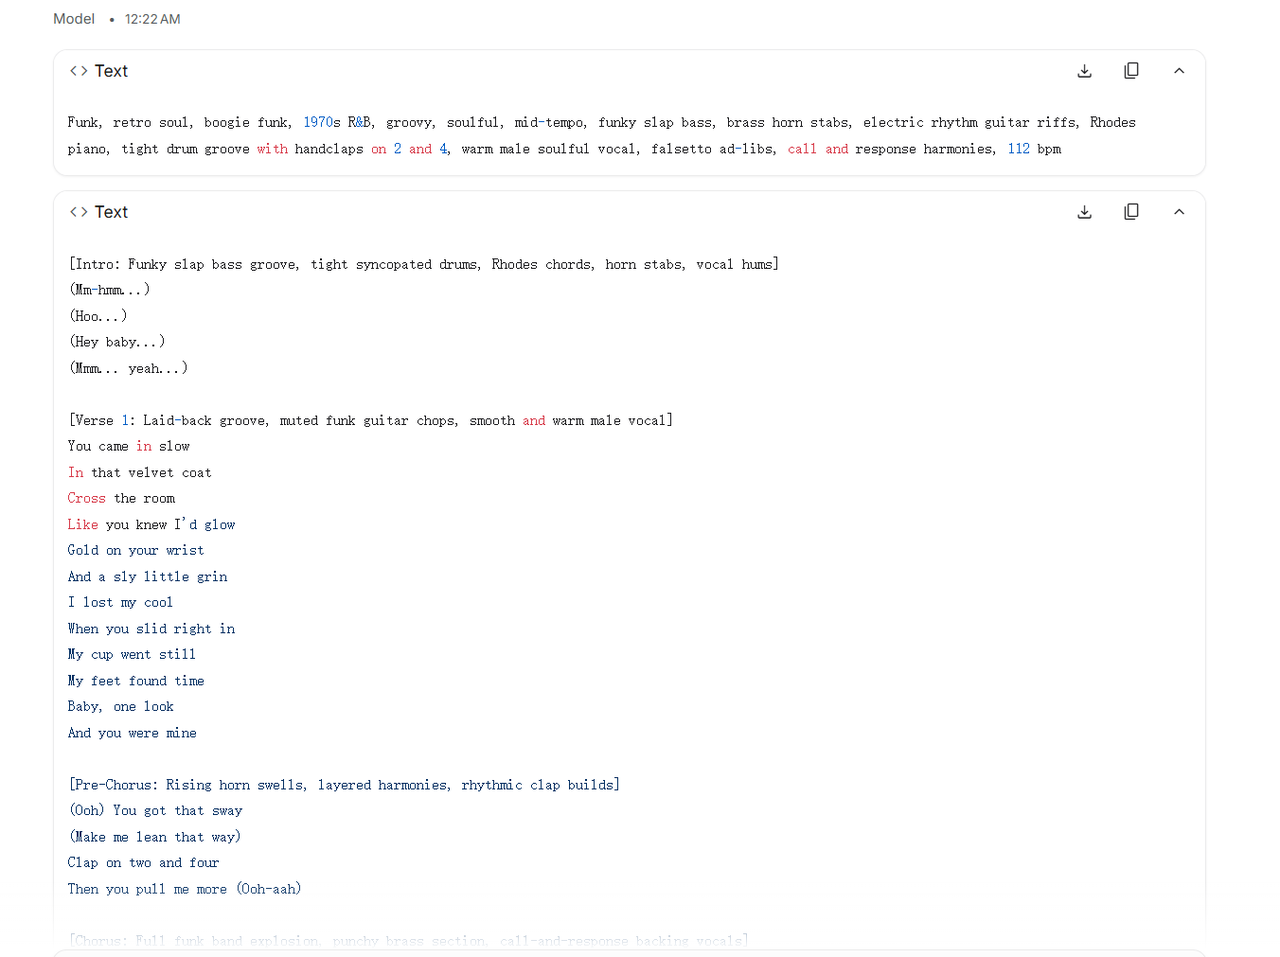Download the text block starting "Funk, retro soul"
1280x957 pixels.
[x=1084, y=71]
